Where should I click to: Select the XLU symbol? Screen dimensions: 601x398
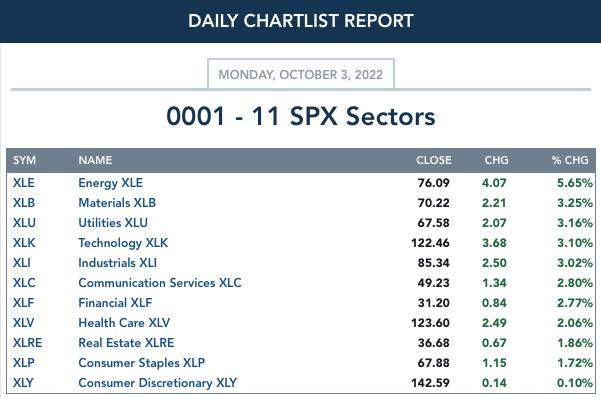point(24,223)
